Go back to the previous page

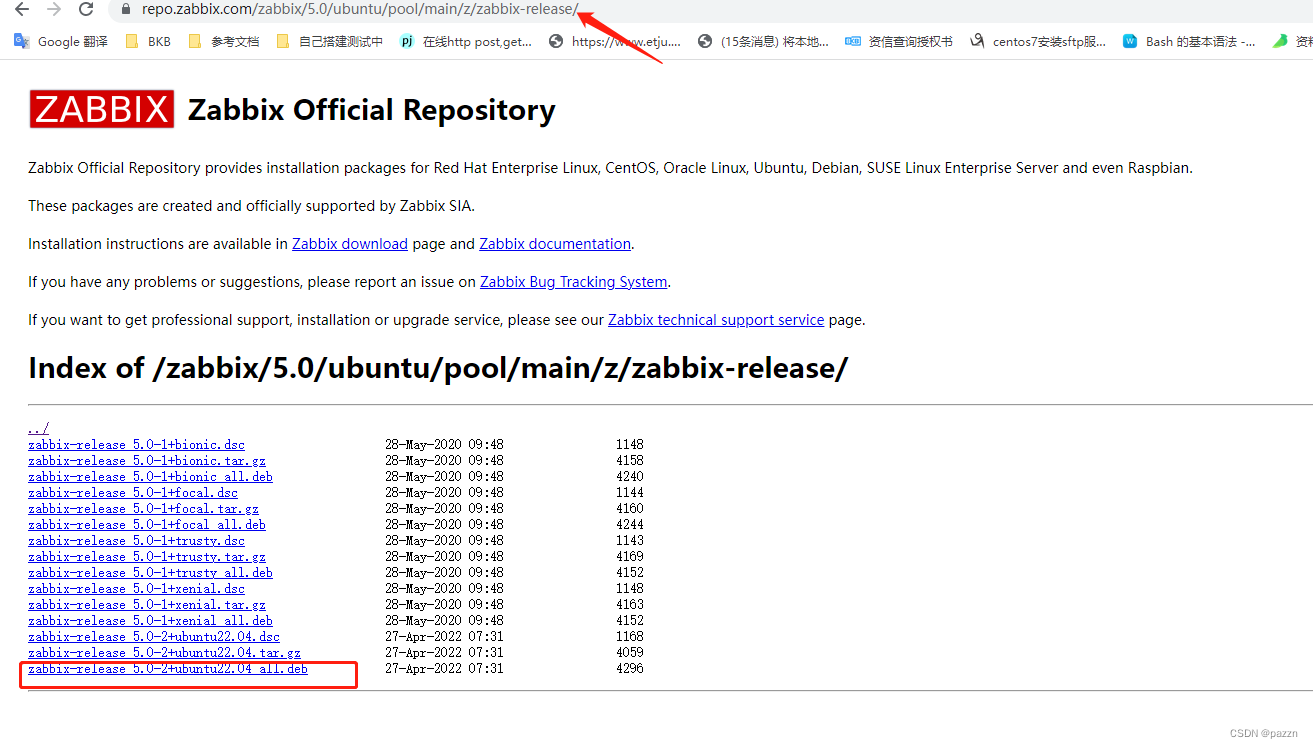click(20, 9)
